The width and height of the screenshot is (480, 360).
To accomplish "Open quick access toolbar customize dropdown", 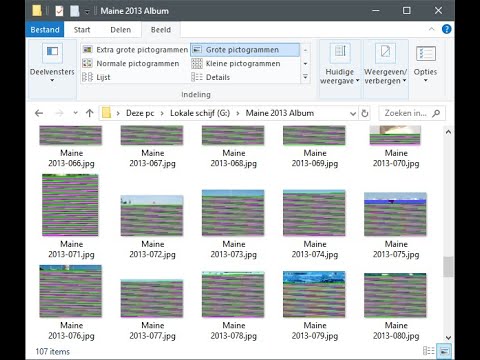I will [x=87, y=12].
